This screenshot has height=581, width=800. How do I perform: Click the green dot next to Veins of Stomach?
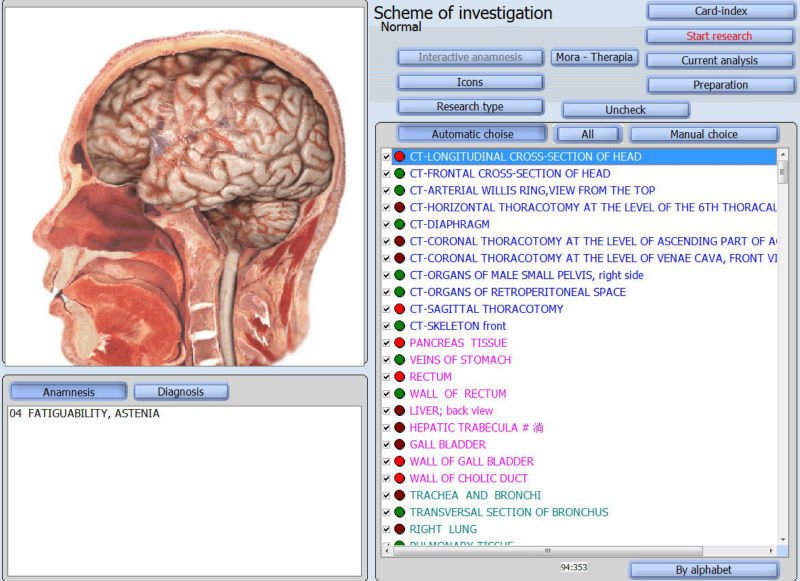pos(399,360)
